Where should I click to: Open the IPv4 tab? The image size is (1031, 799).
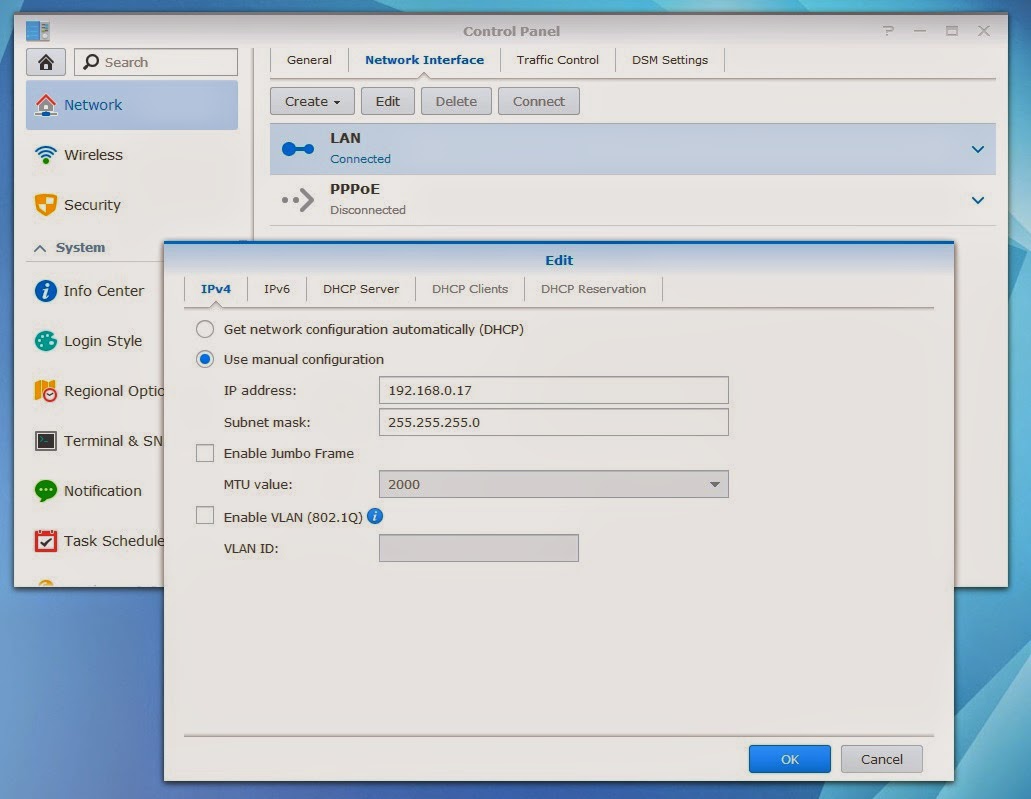point(216,289)
